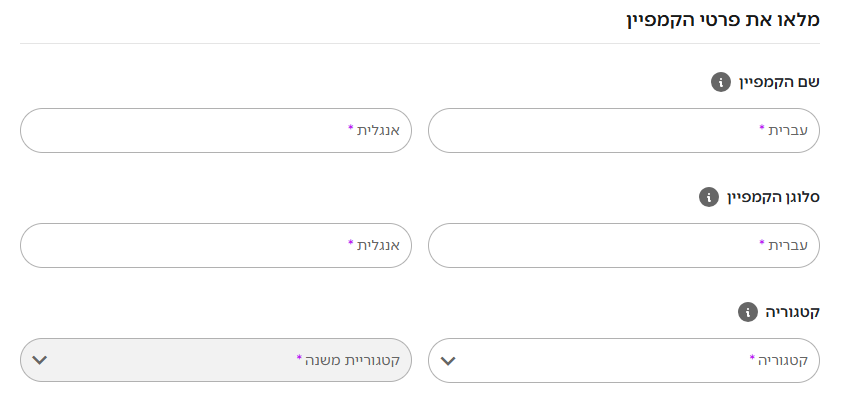Click the purple asterisk beside קטגוריה placeholder text

(x=752, y=357)
